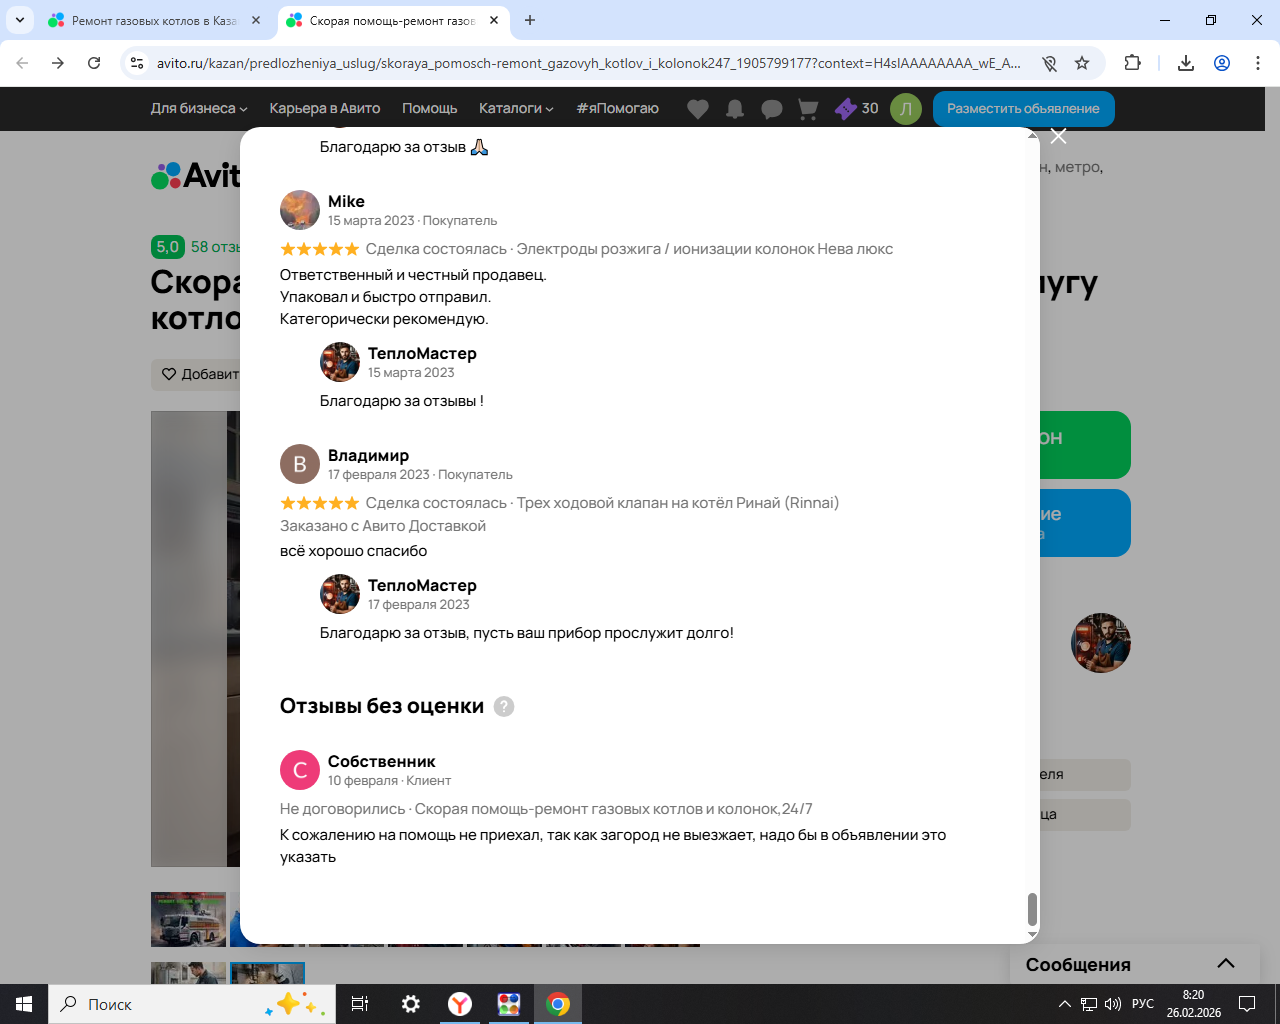The image size is (1280, 1024).
Task: Open green profile avatar with letter Л
Action: 906,109
